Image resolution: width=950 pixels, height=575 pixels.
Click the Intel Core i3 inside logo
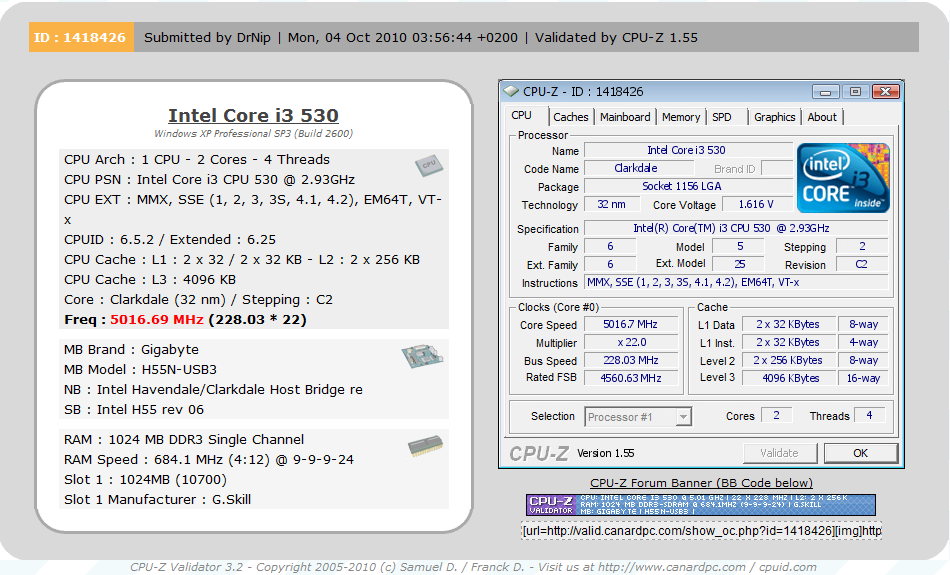coord(842,177)
